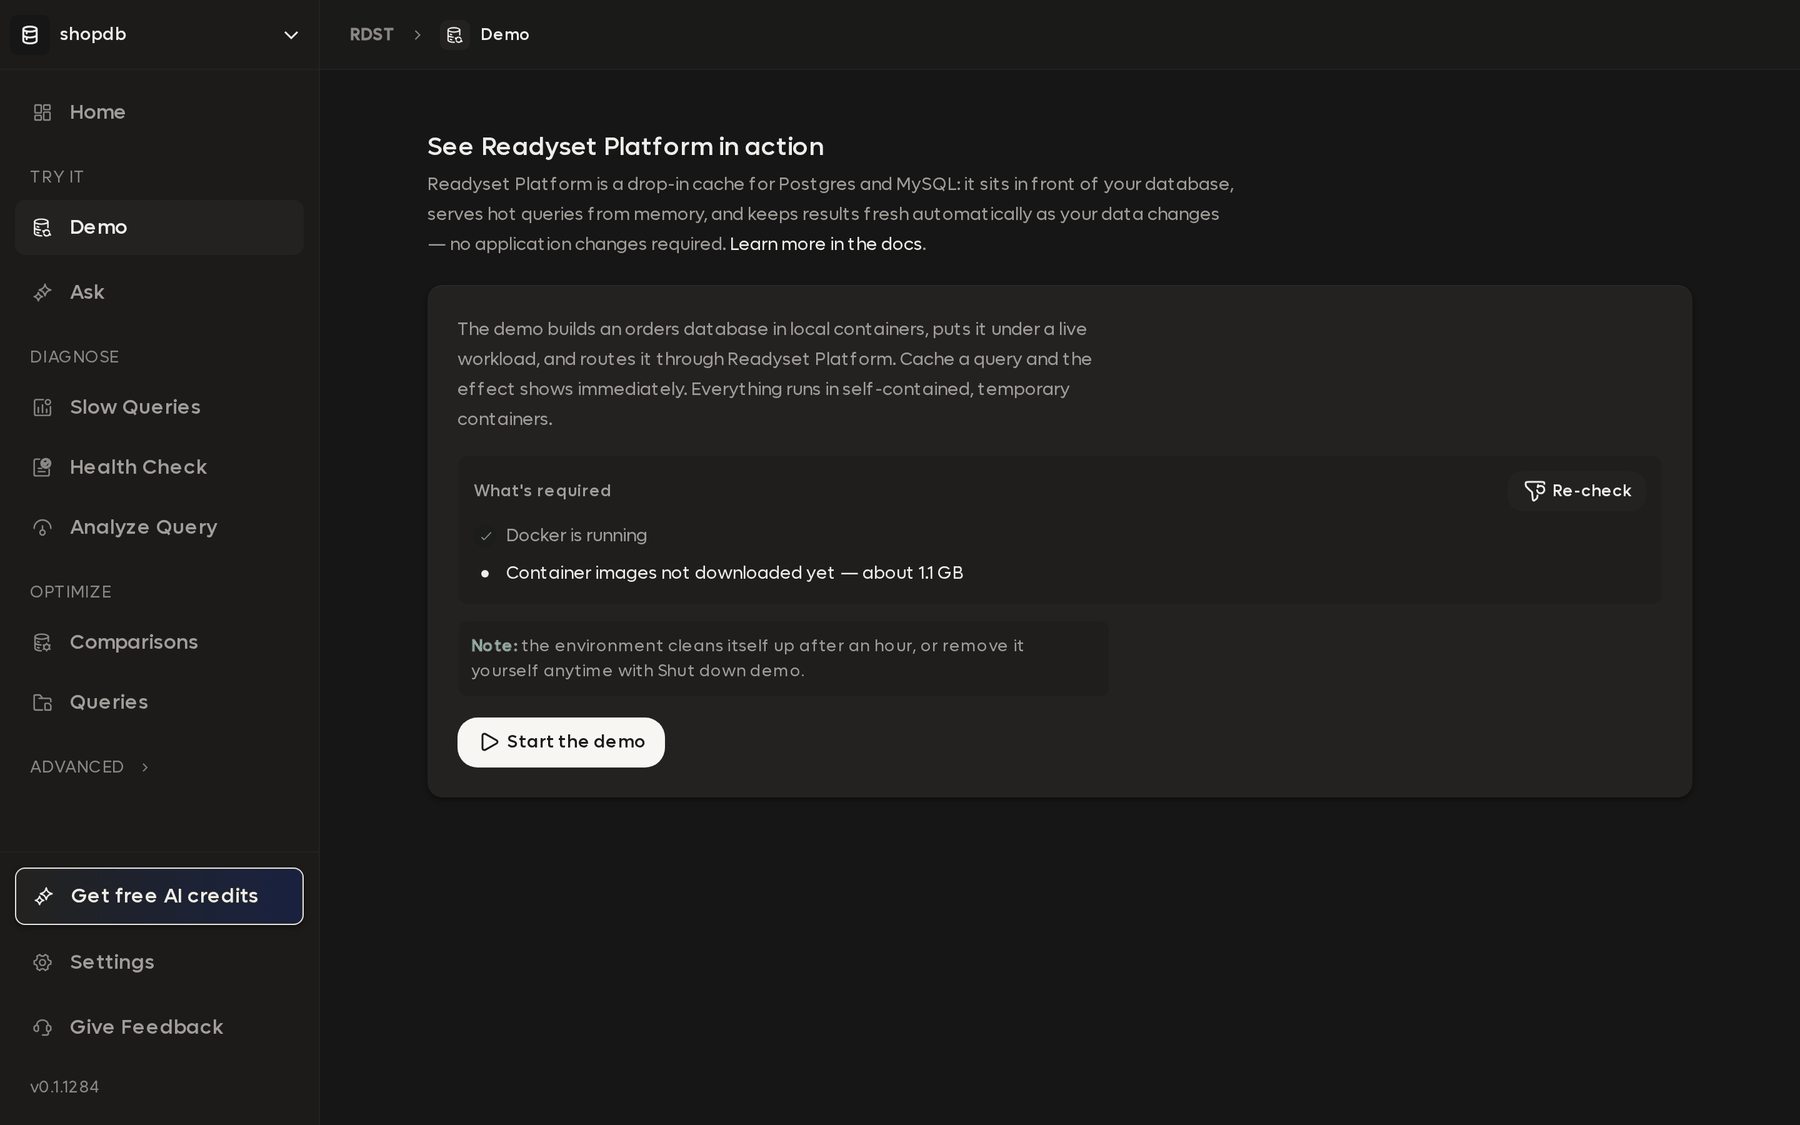Open the shopdb database switcher dropdown

(x=159, y=35)
